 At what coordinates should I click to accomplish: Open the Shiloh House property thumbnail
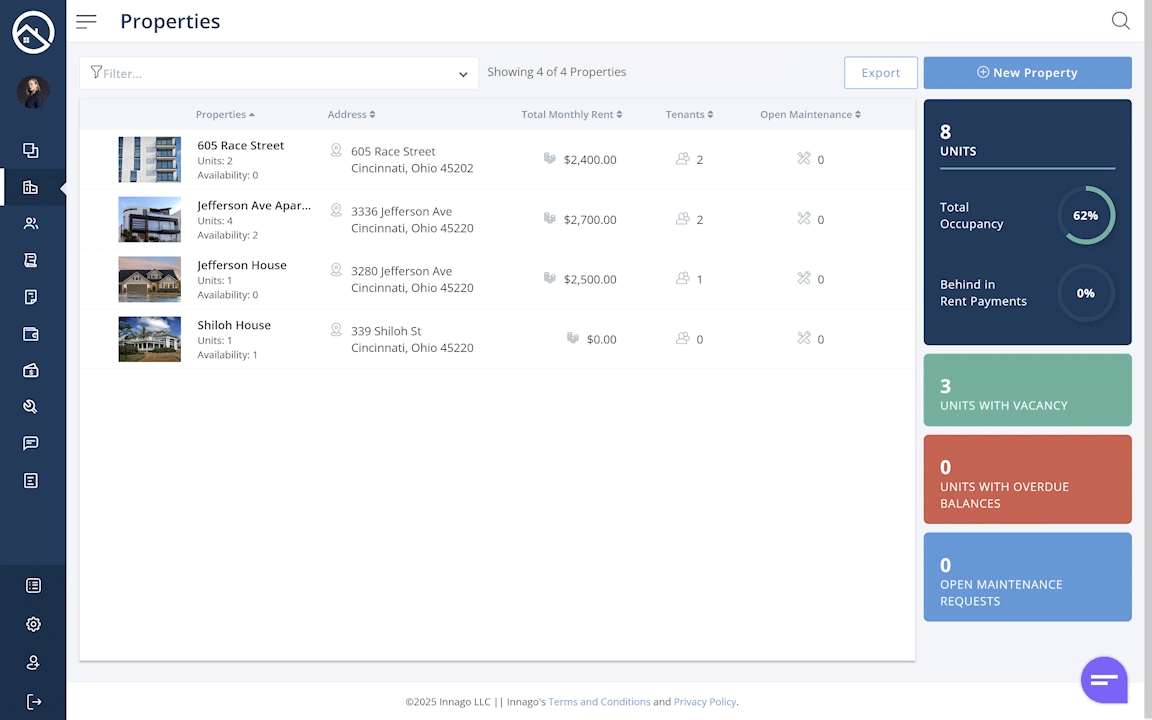pyautogui.click(x=149, y=339)
